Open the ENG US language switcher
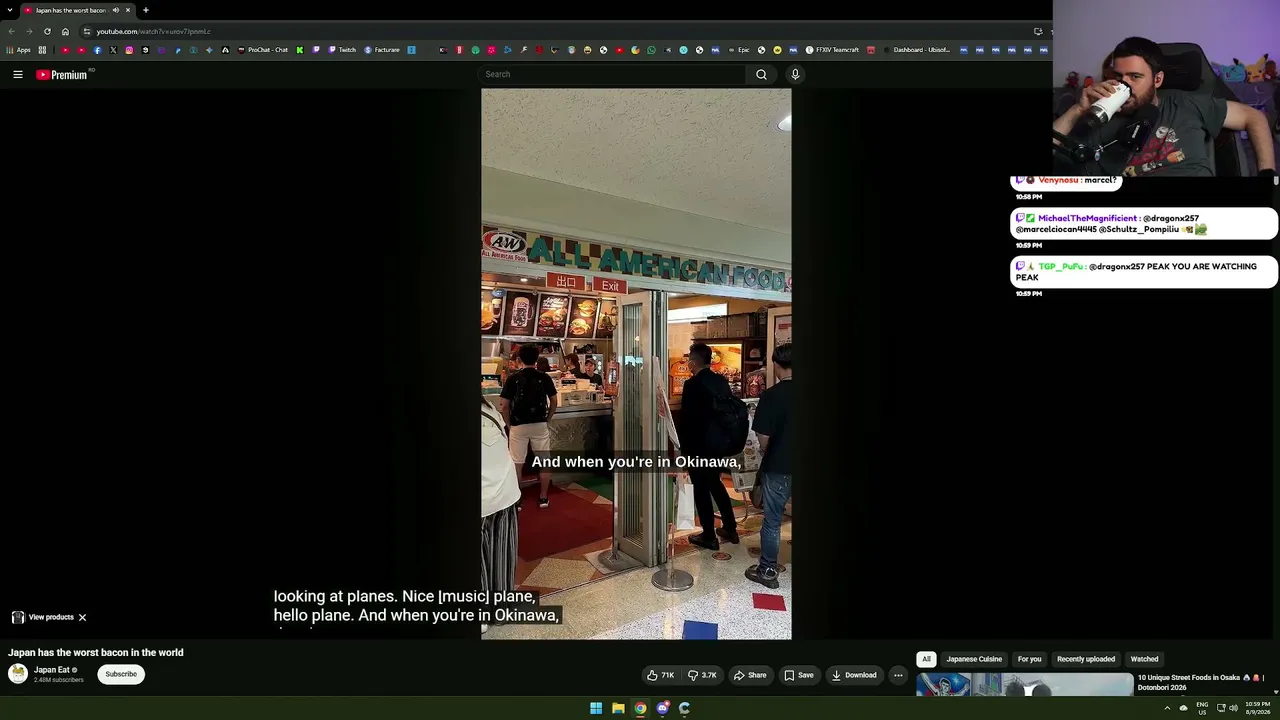The width and height of the screenshot is (1280, 720). point(1202,708)
